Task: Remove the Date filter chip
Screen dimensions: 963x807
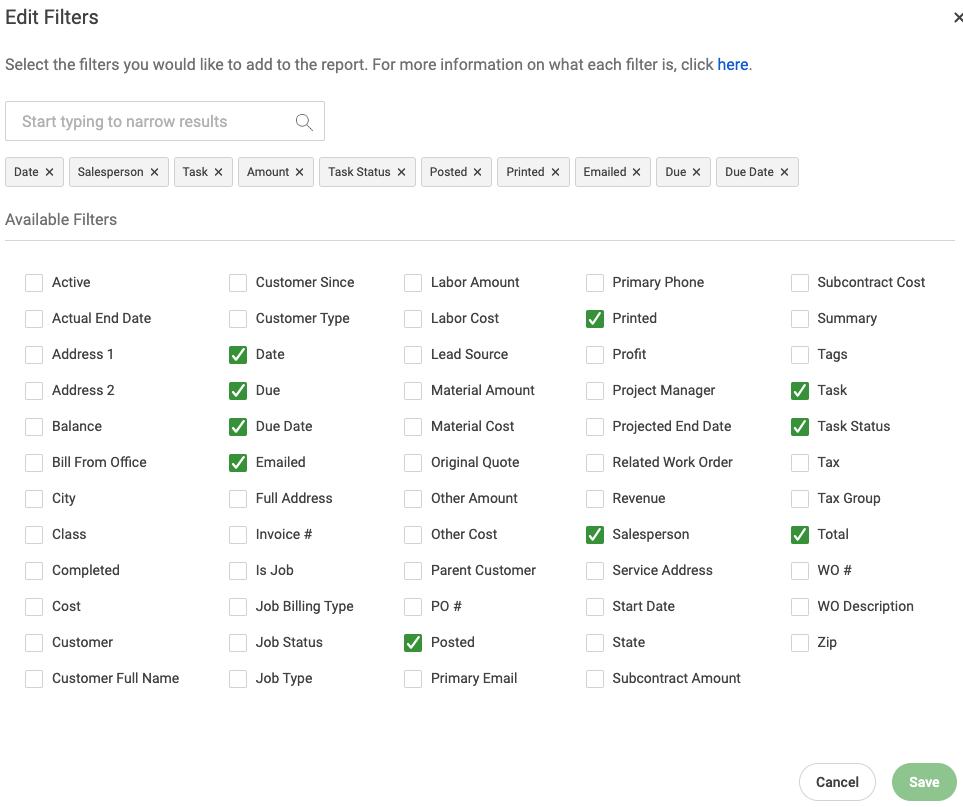Action: [50, 172]
